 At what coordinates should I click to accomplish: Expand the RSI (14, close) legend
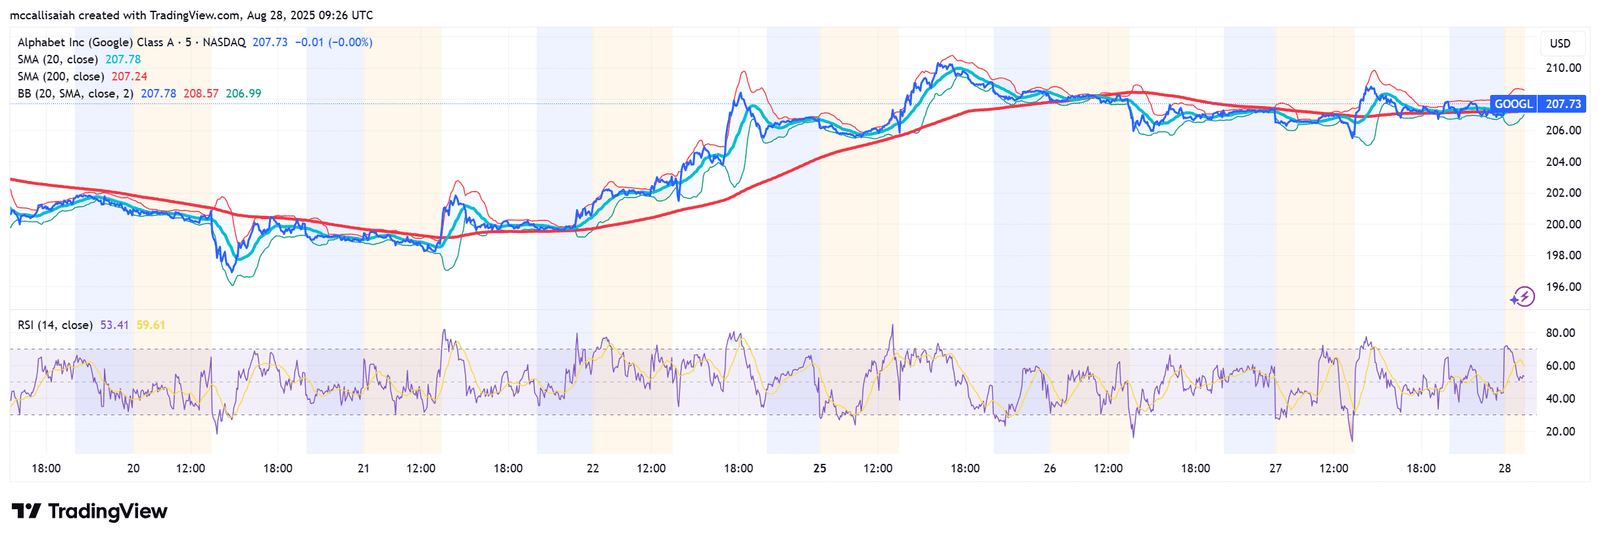point(55,325)
